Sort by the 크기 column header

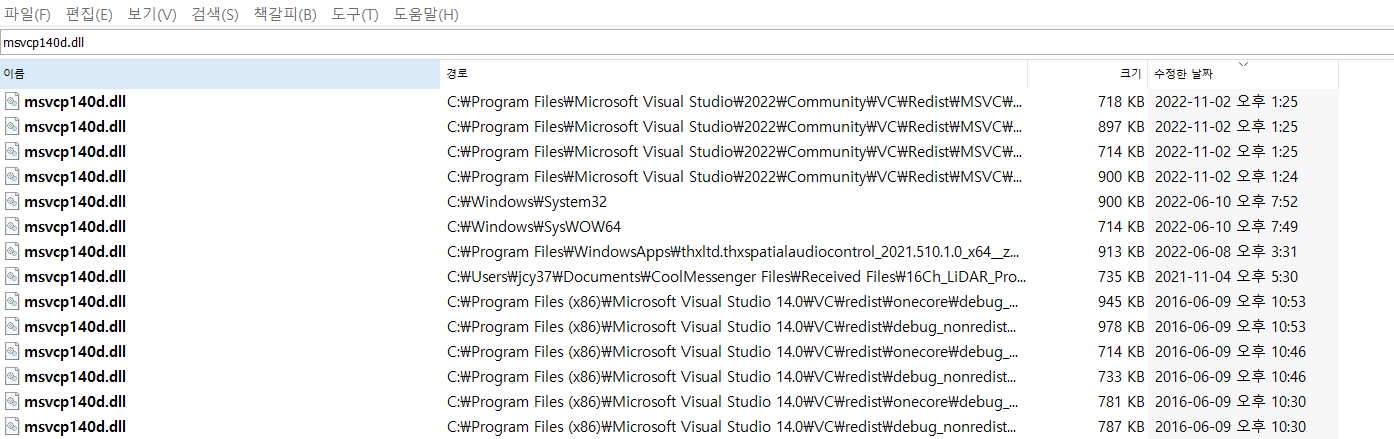[x=1088, y=74]
